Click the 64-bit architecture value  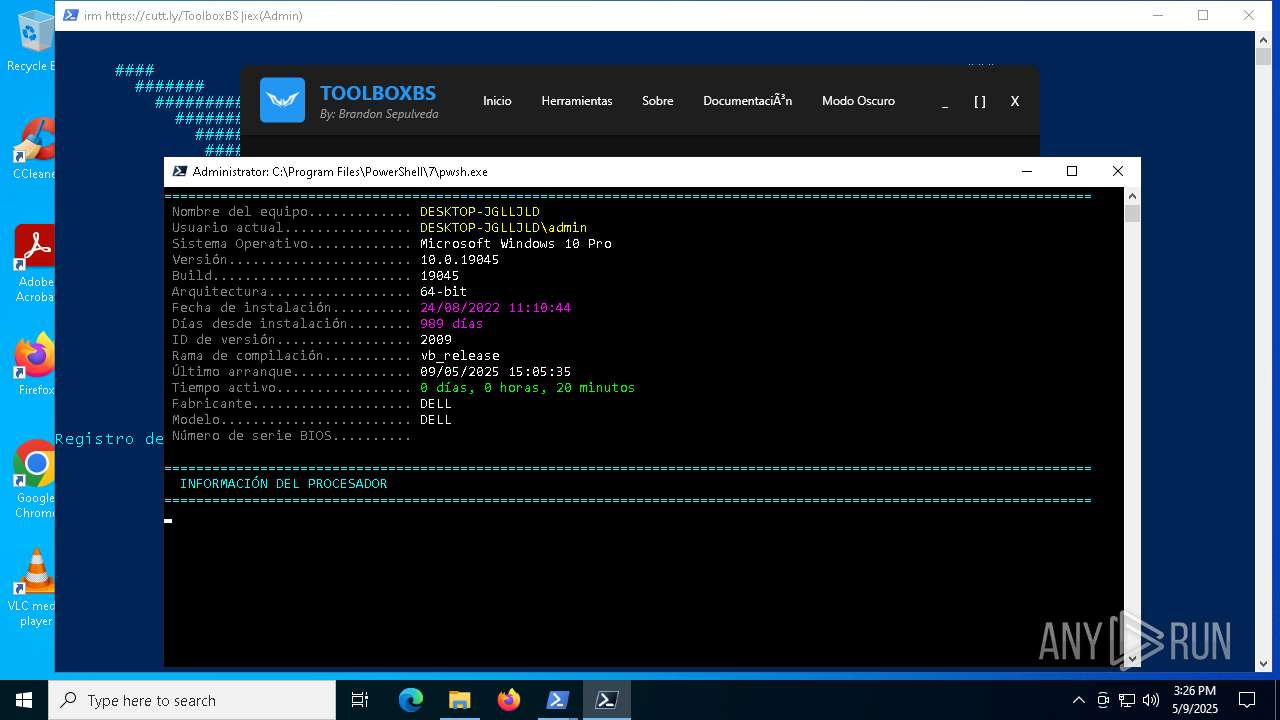click(x=443, y=292)
